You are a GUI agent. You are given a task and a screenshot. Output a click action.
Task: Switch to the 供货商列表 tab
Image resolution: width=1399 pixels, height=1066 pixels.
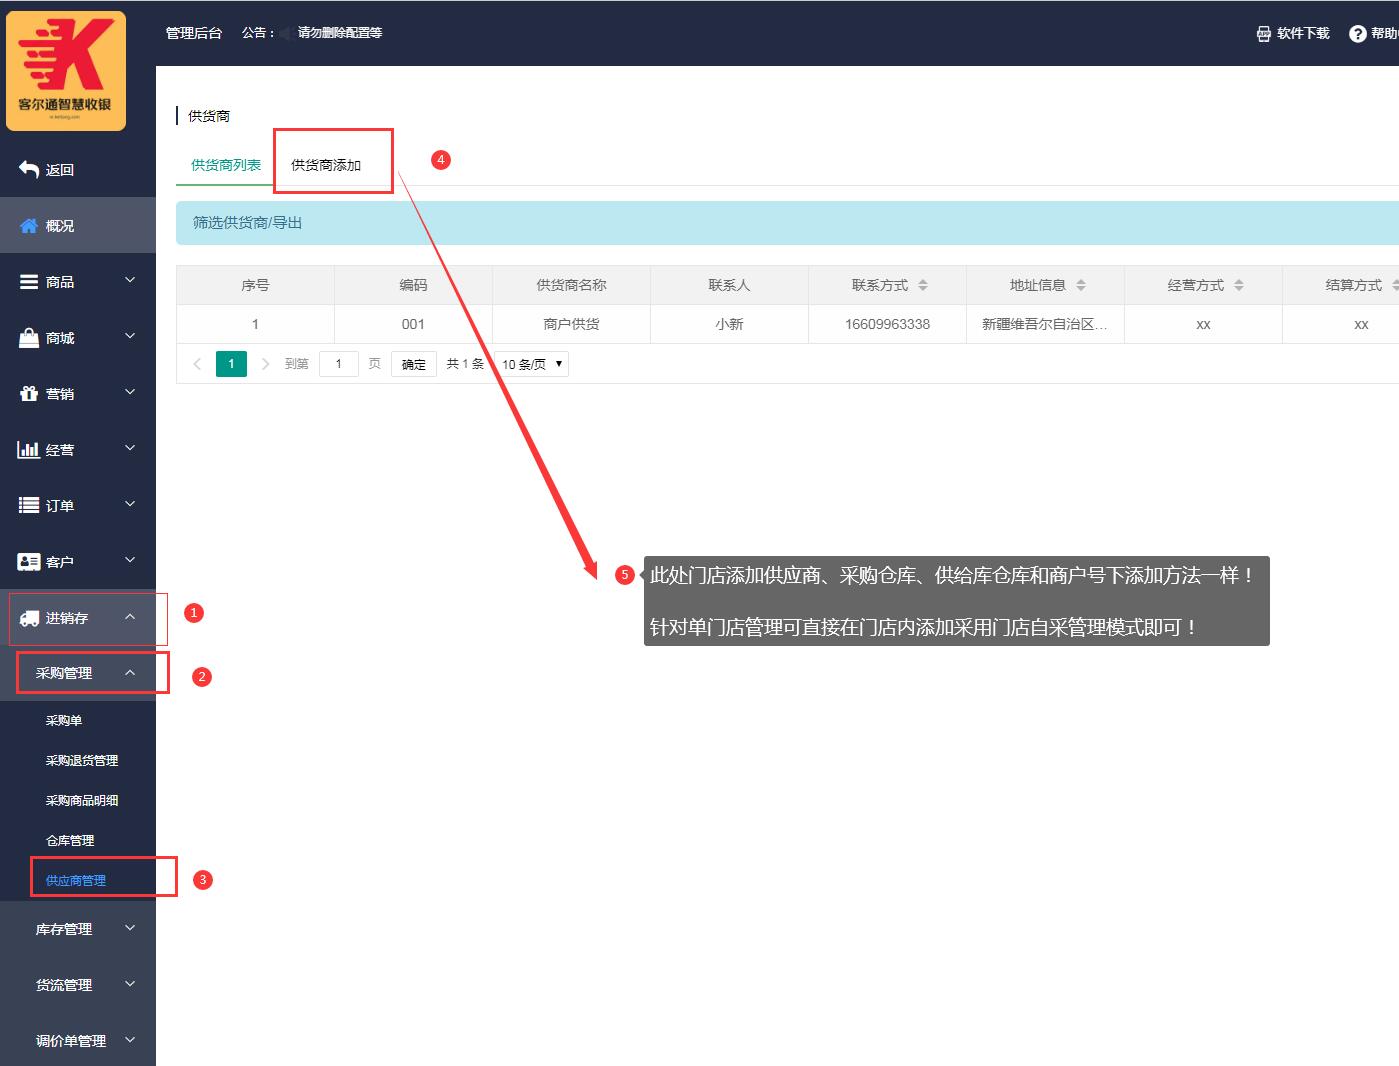(x=226, y=165)
